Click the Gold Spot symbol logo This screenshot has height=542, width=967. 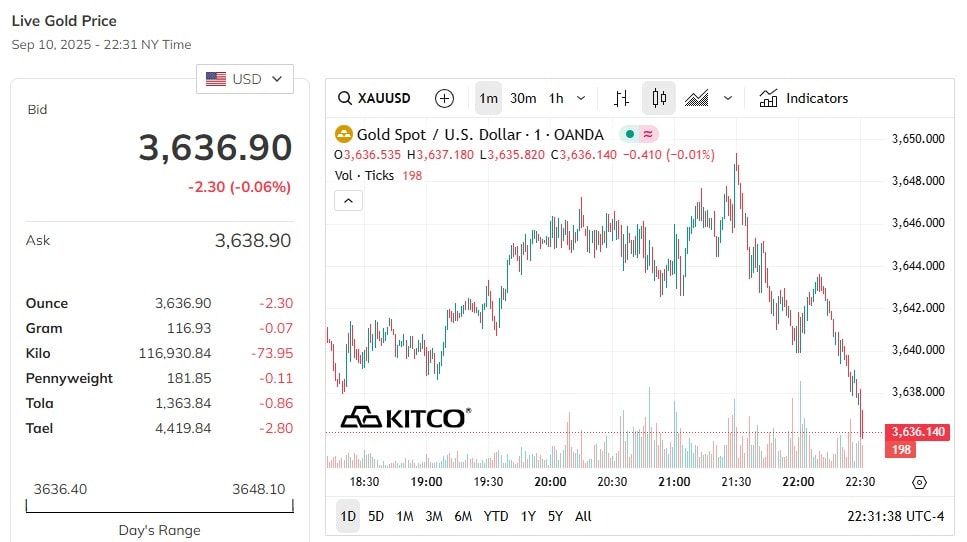point(344,134)
